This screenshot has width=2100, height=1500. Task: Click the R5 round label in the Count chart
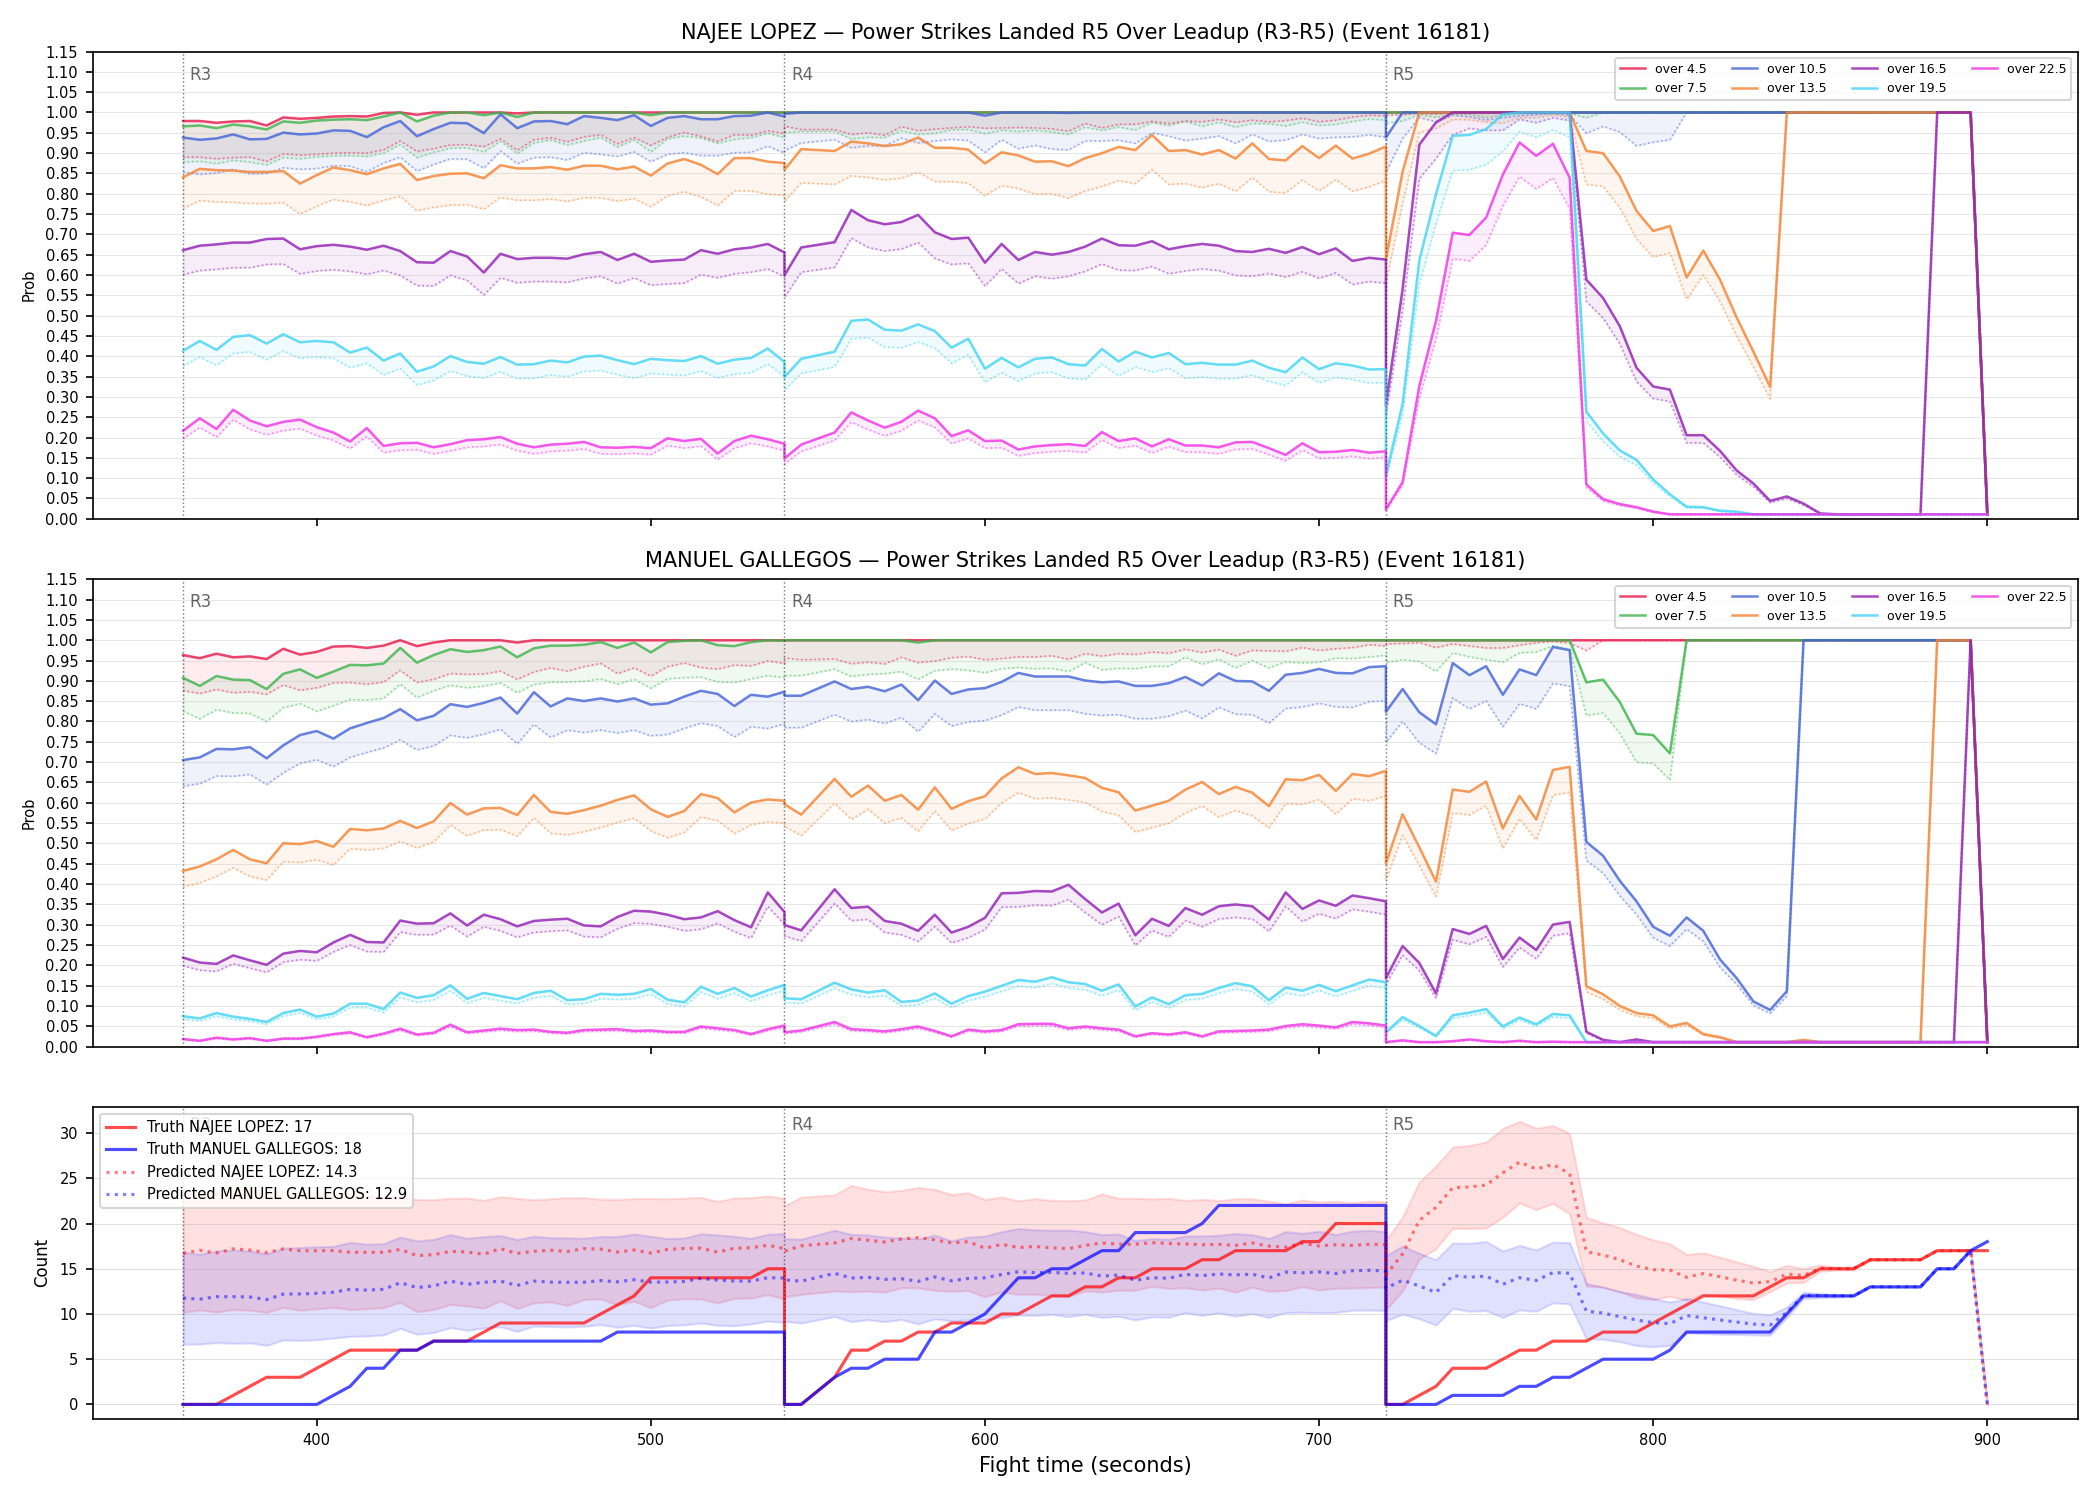point(1403,1124)
